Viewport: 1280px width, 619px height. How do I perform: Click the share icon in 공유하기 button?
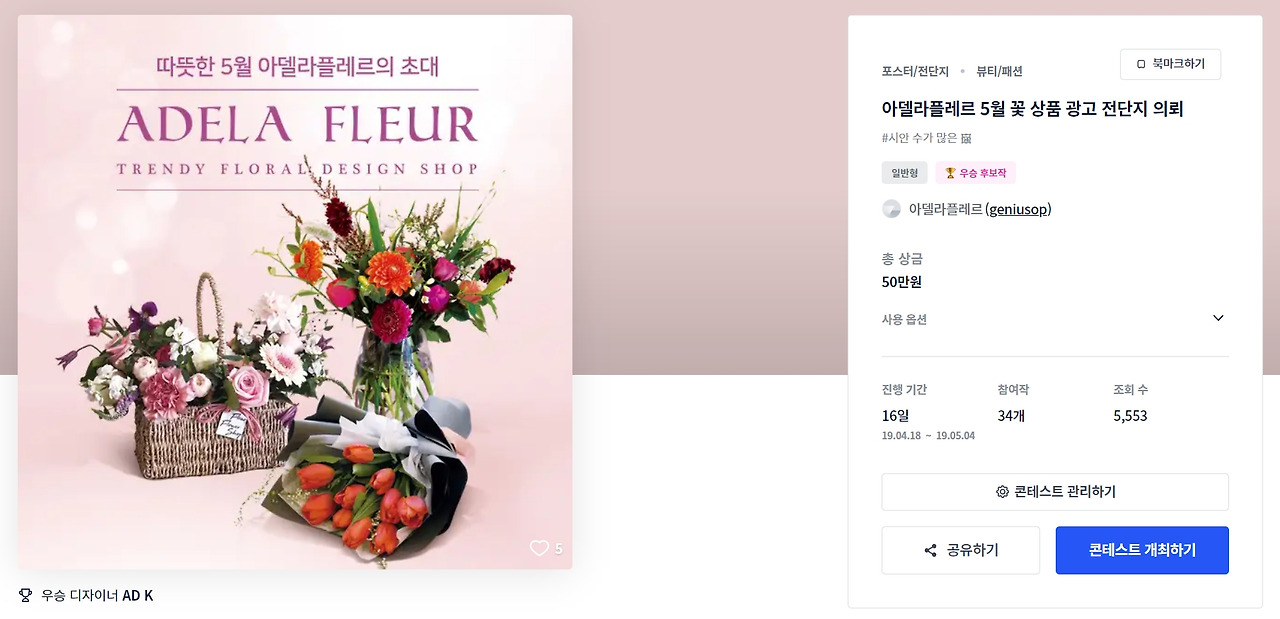[930, 551]
